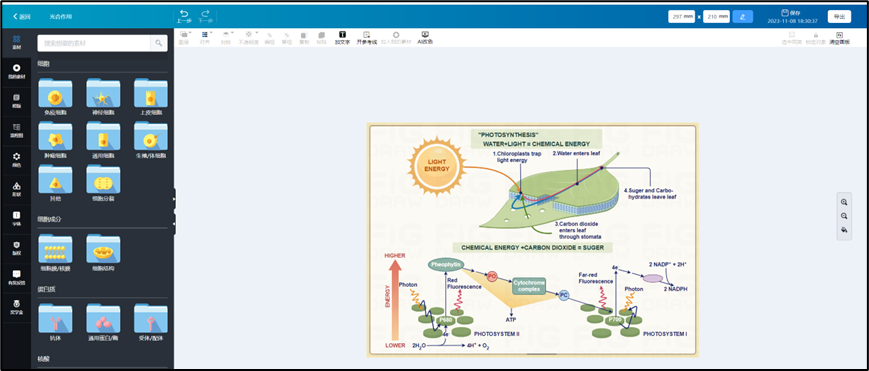Viewport: 869px width, 371px height.
Task: Click the AI recolor toolbar icon
Action: pos(425,34)
